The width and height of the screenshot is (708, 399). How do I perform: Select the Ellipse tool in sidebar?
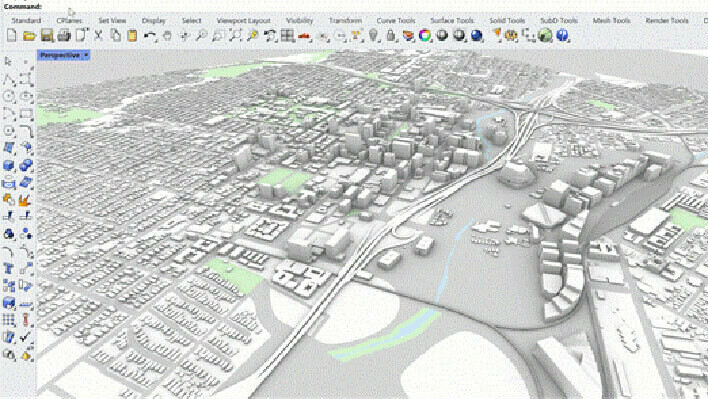tap(26, 96)
